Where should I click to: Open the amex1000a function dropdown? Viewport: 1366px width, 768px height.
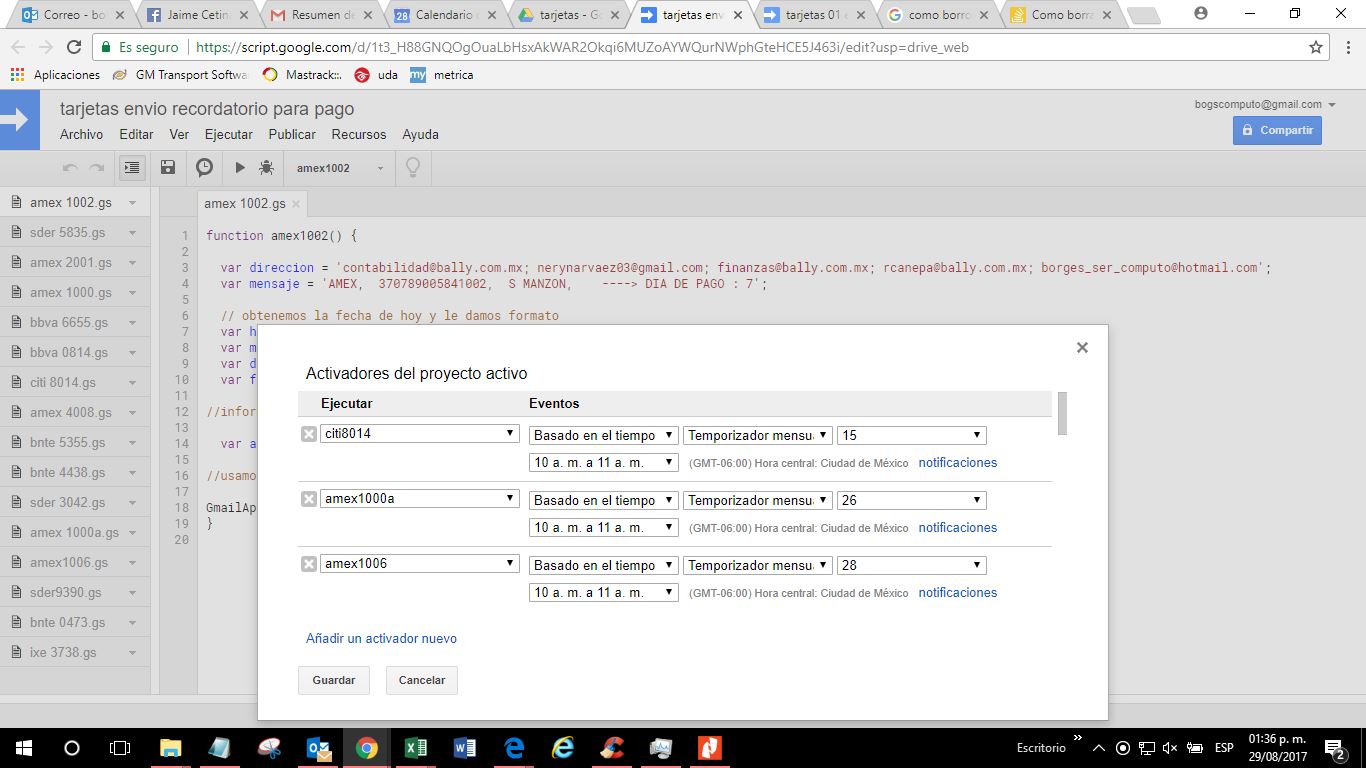[420, 499]
